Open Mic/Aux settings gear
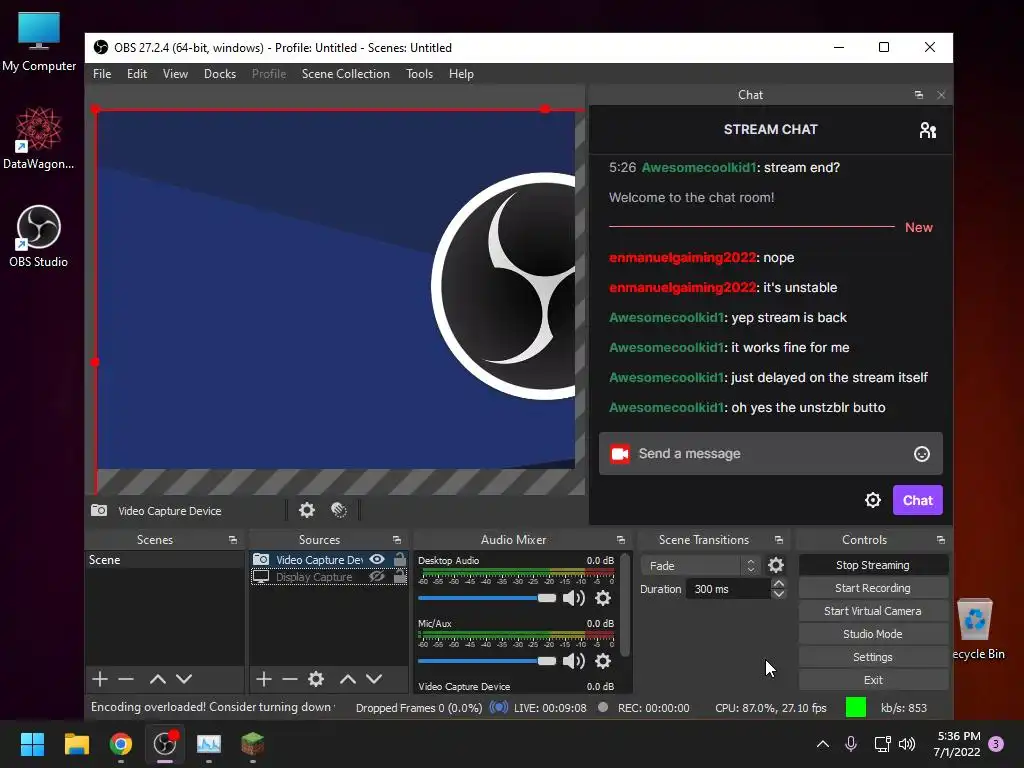Screen dimensions: 1024x768 (603, 661)
